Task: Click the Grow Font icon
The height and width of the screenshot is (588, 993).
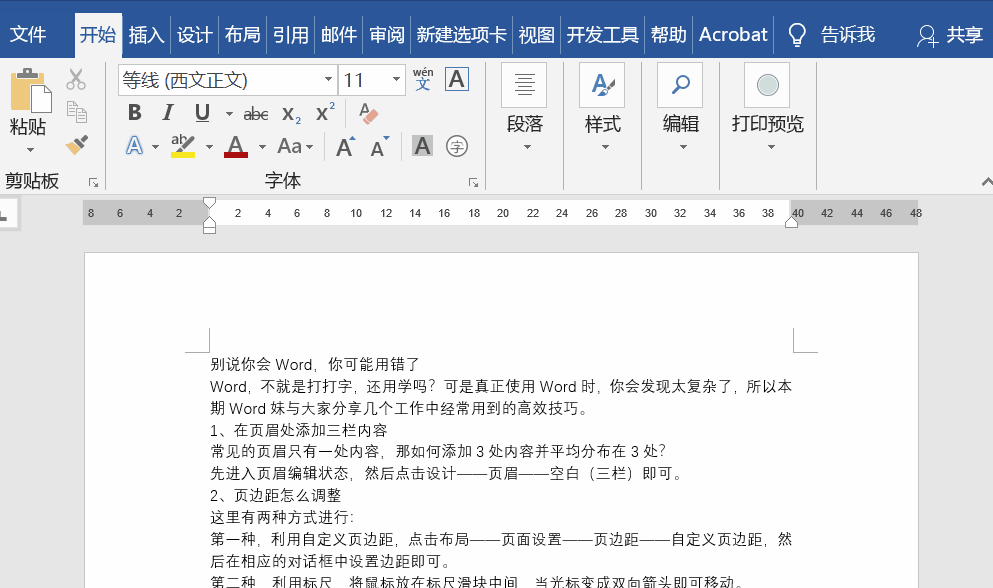Action: point(343,146)
